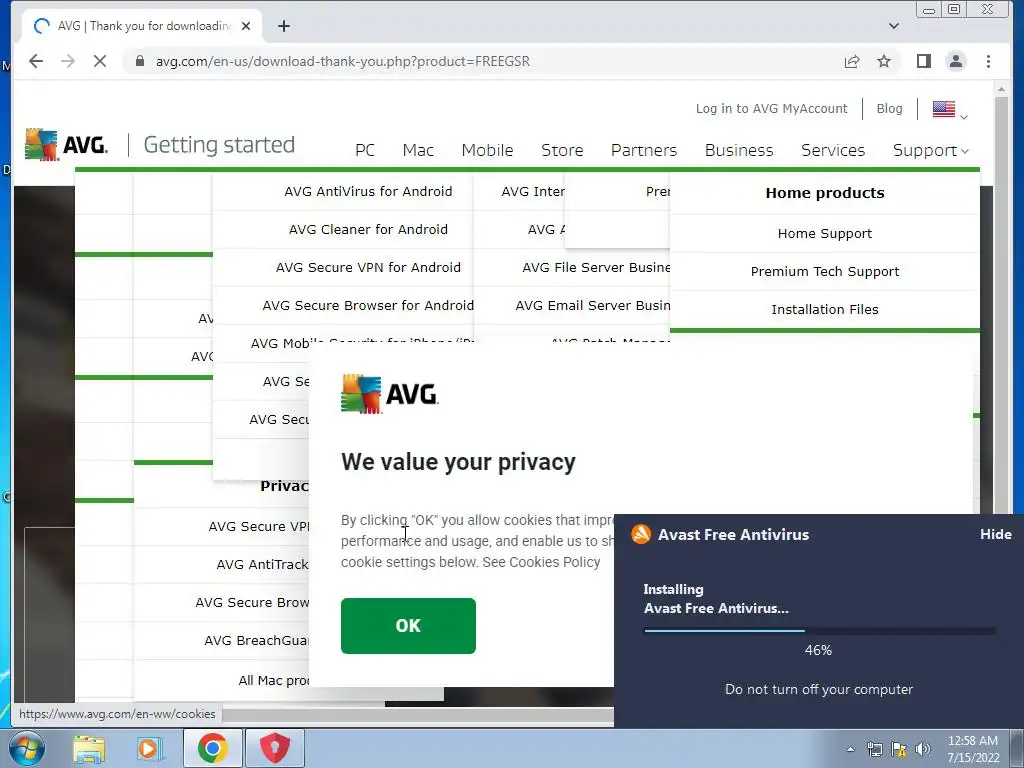Image resolution: width=1024 pixels, height=768 pixels.
Task: Close the AVG Thank you tab
Action: [246, 26]
